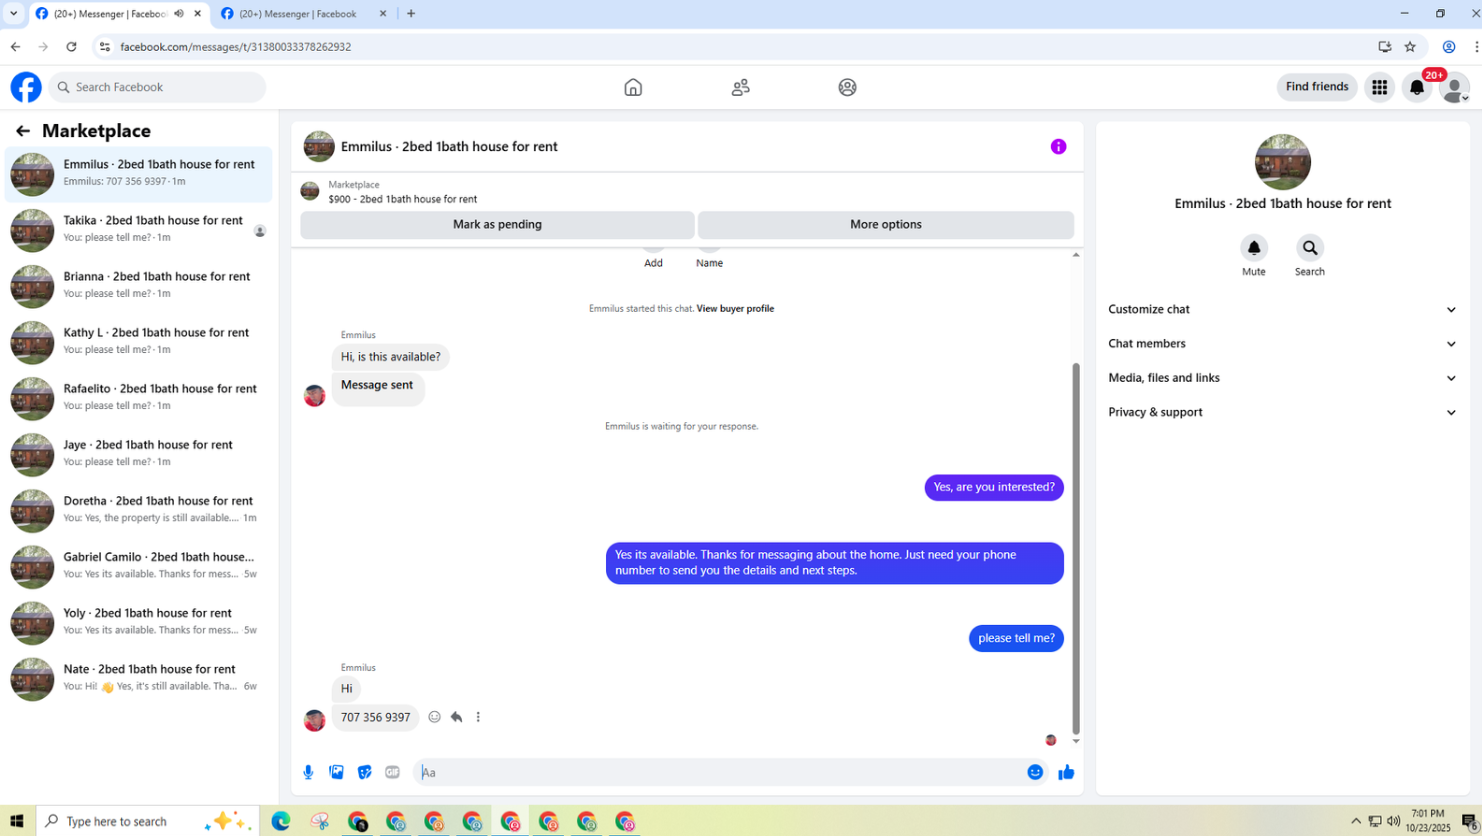Open the Brianna conversation

click(139, 286)
